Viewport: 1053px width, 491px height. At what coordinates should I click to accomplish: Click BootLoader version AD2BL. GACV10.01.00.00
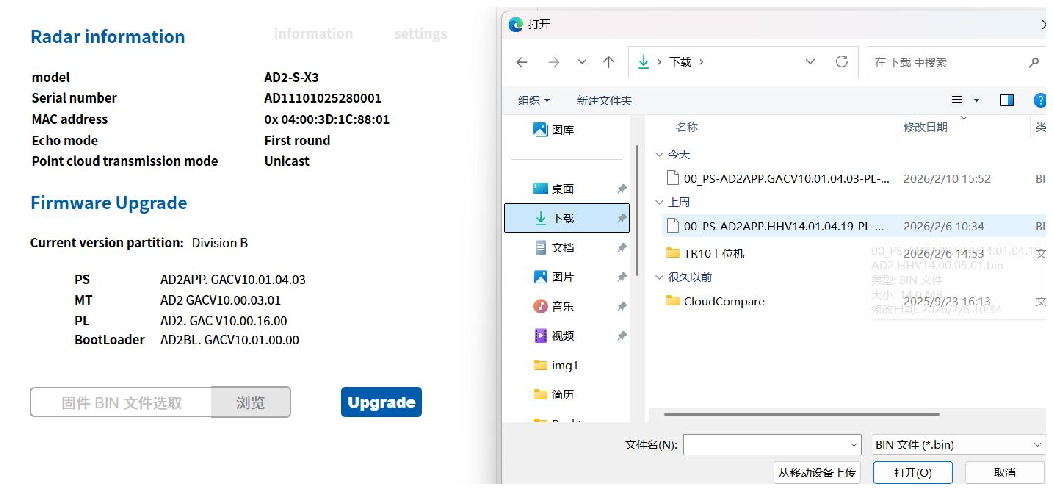pos(230,340)
